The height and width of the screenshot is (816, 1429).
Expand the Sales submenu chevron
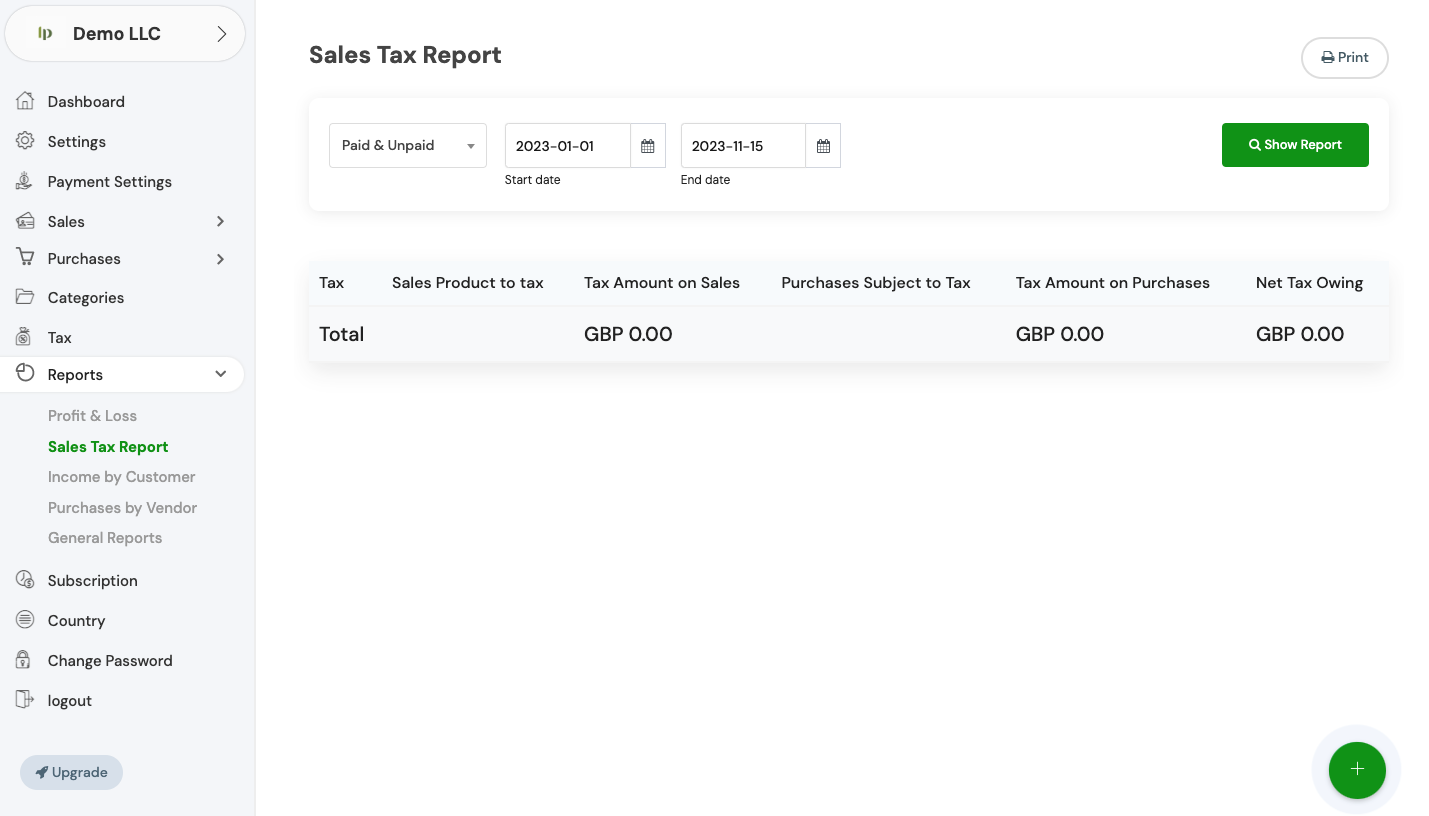[221, 221]
